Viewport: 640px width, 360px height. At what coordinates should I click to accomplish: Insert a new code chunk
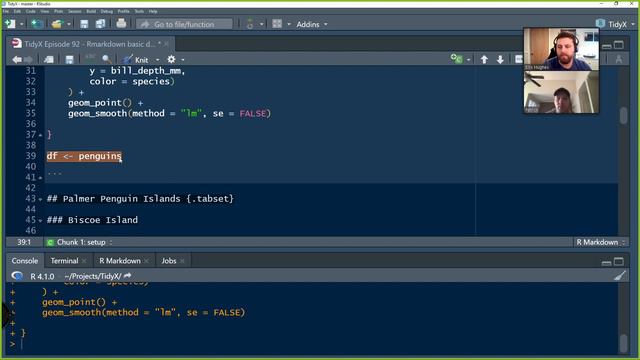456,59
